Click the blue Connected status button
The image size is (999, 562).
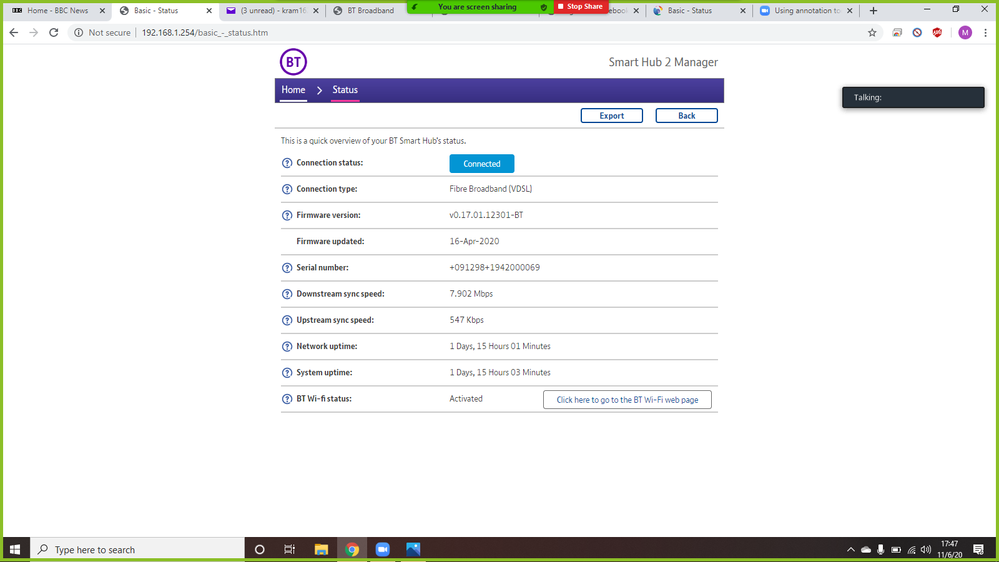tap(481, 164)
